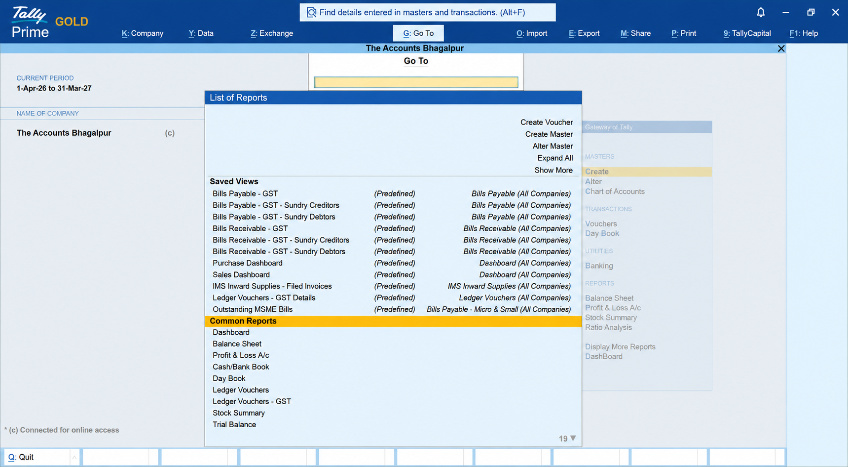
Task: Click the G: Go To button
Action: 418,34
